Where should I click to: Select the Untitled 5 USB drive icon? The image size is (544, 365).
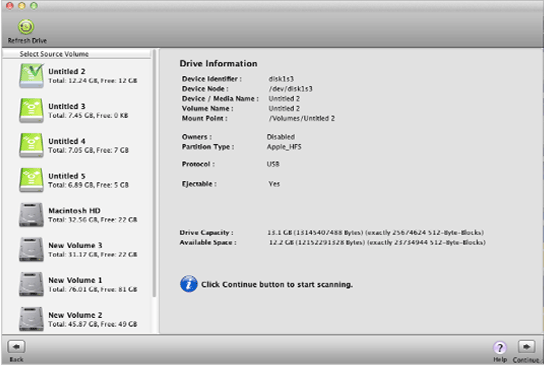coord(31,180)
